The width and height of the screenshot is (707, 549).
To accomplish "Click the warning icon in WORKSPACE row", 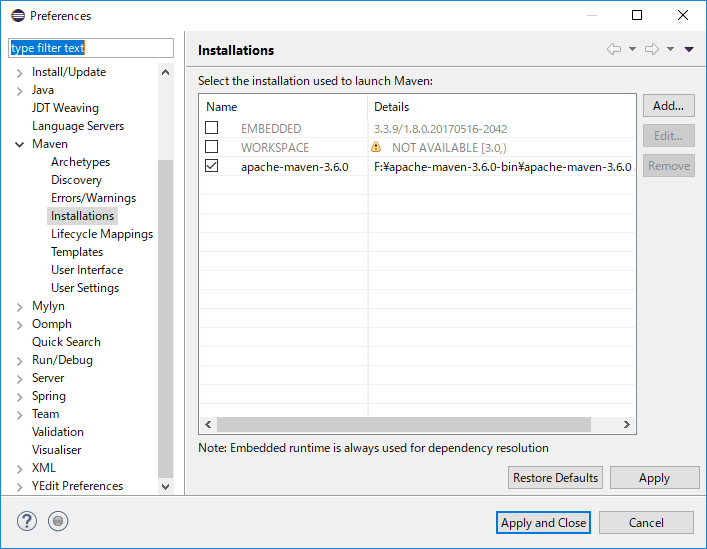I will click(376, 147).
